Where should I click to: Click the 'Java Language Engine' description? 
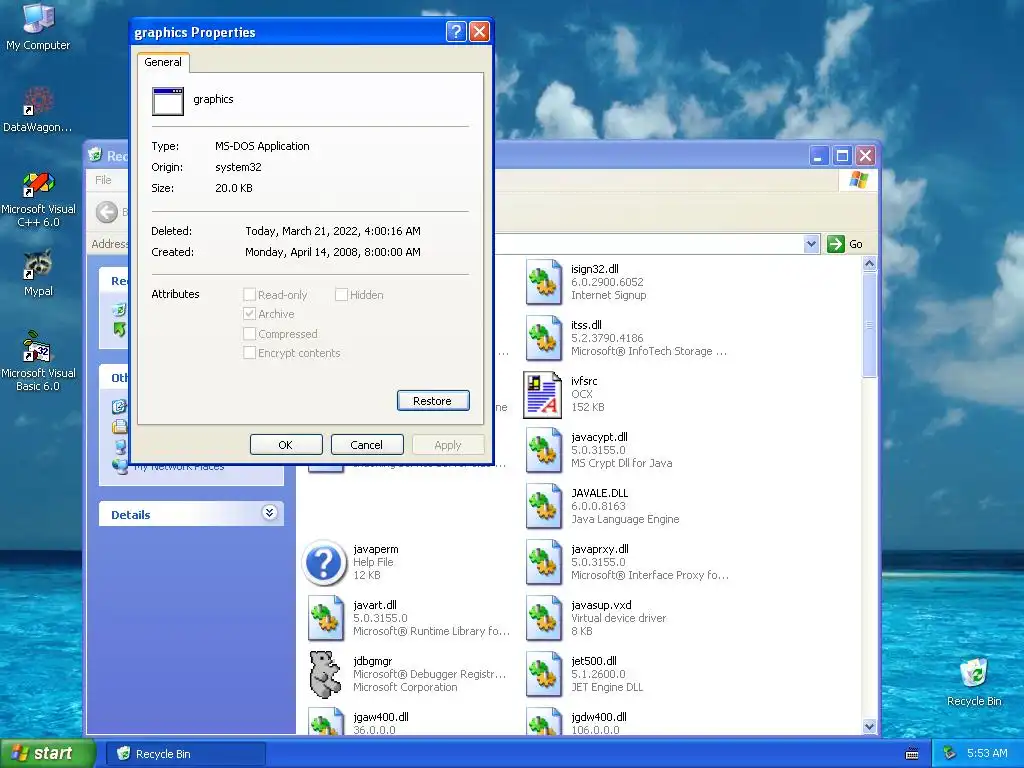[x=625, y=519]
